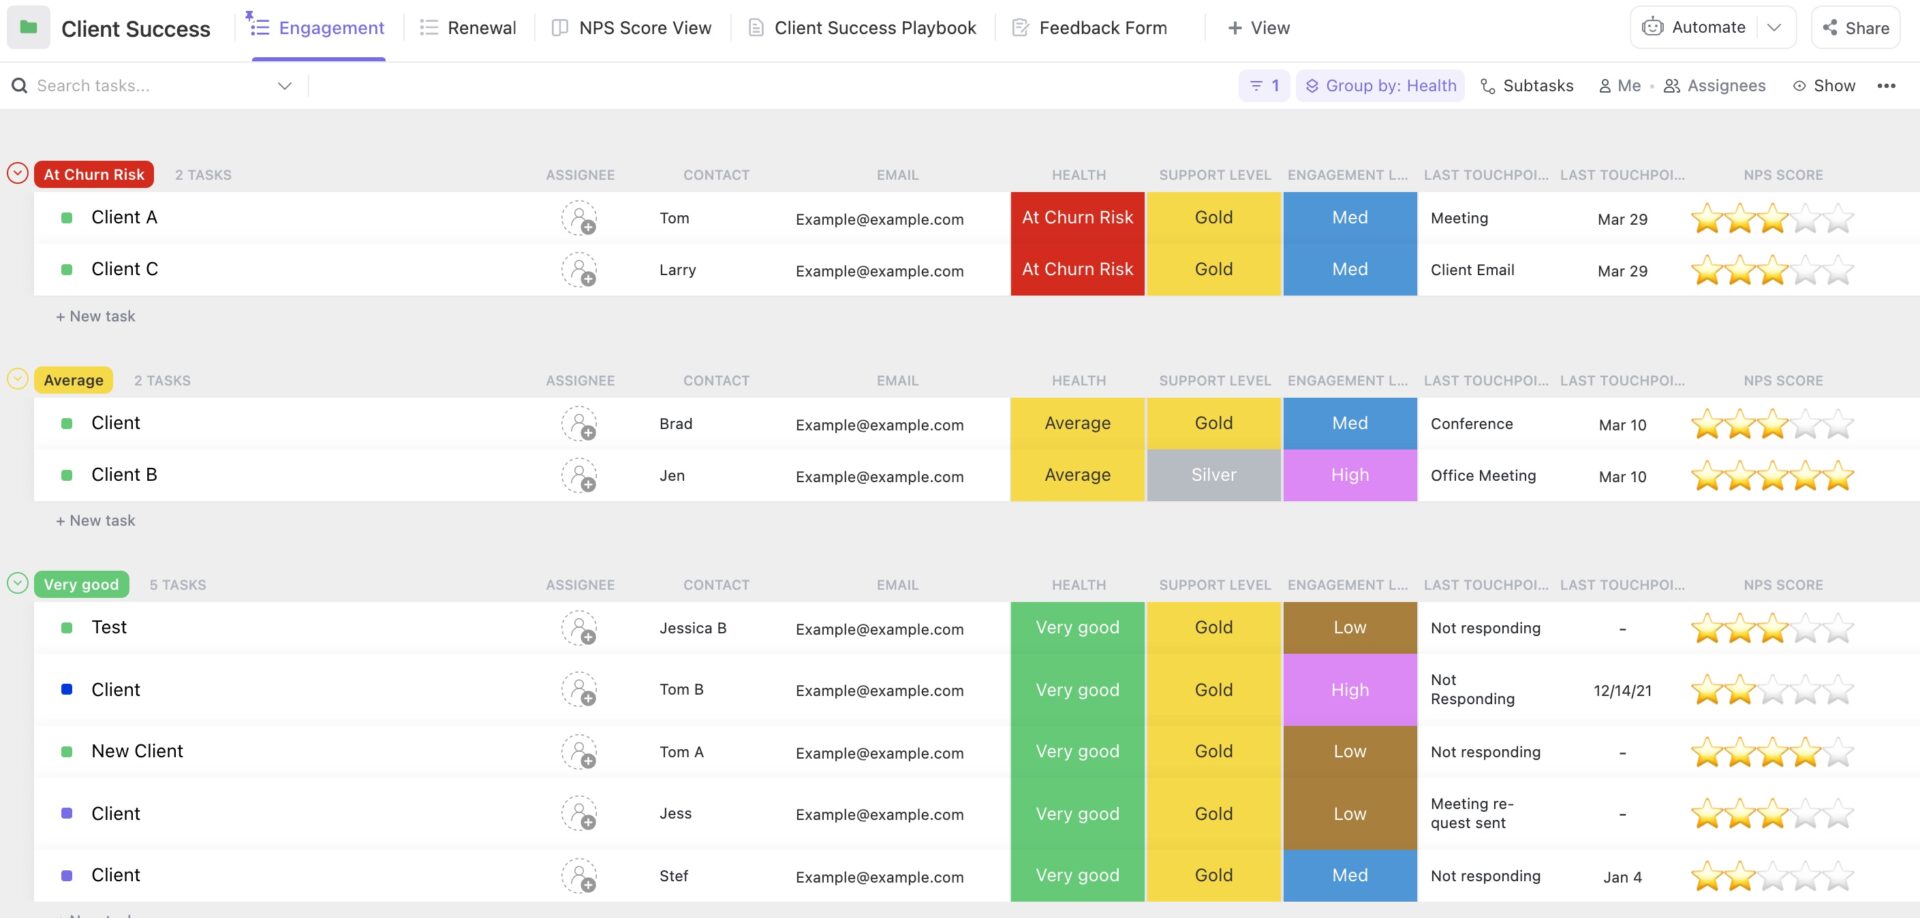1920x918 pixels.
Task: Click Group by: Health setting
Action: (1380, 85)
